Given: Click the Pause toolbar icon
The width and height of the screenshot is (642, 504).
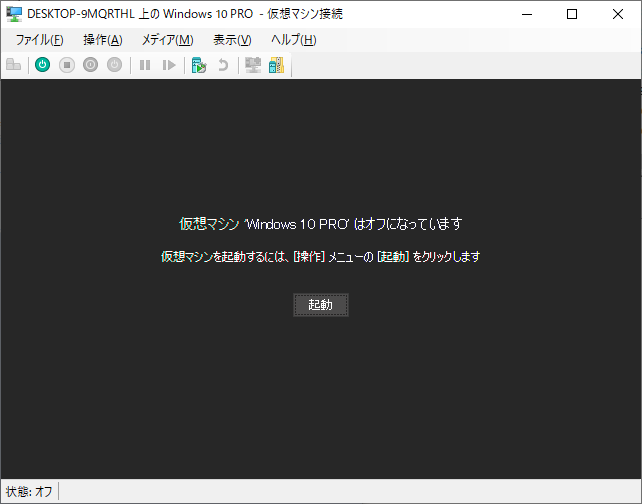Looking at the screenshot, I should click(145, 65).
